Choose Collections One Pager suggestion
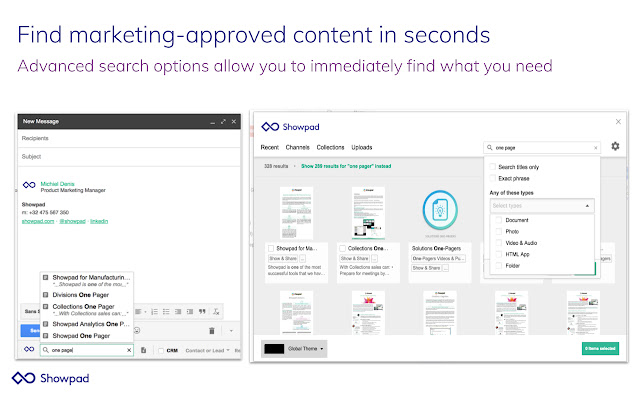The height and width of the screenshot is (400, 640). click(x=87, y=309)
